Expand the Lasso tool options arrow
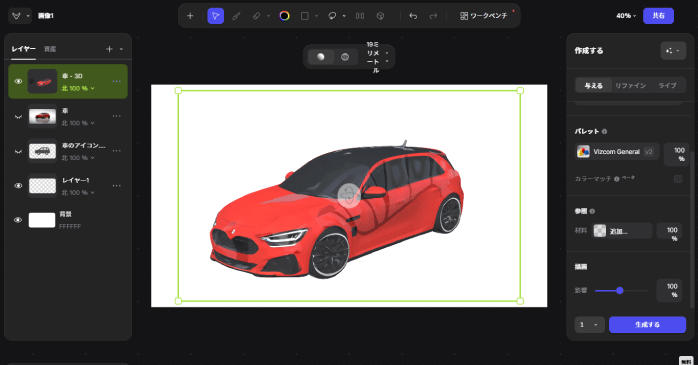Image resolution: width=698 pixels, height=365 pixels. click(344, 16)
